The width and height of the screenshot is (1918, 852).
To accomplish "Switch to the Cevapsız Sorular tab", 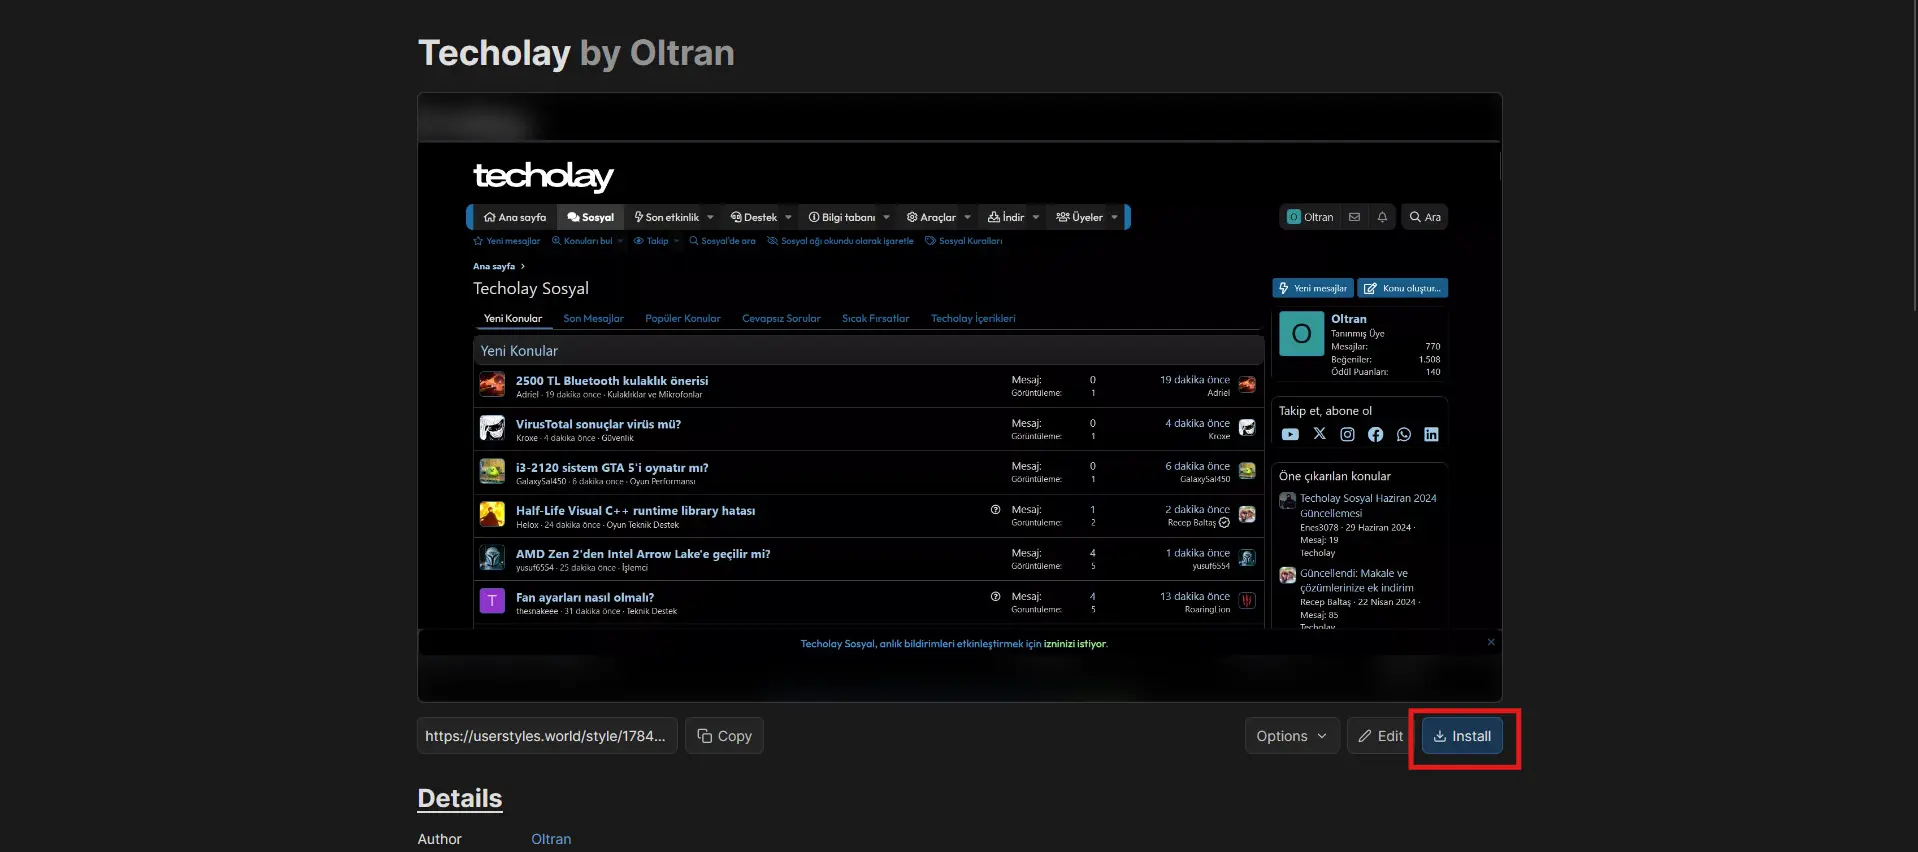I will [781, 319].
